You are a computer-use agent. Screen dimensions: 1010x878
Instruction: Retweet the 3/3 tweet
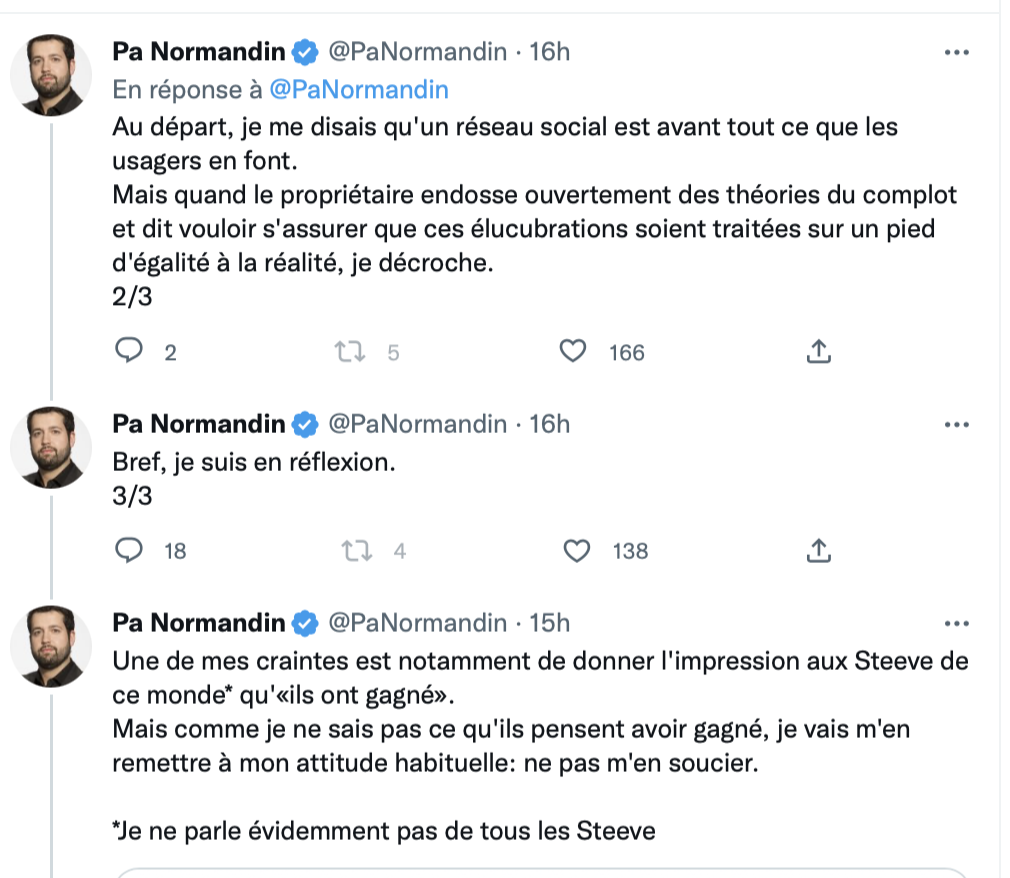(x=356, y=551)
